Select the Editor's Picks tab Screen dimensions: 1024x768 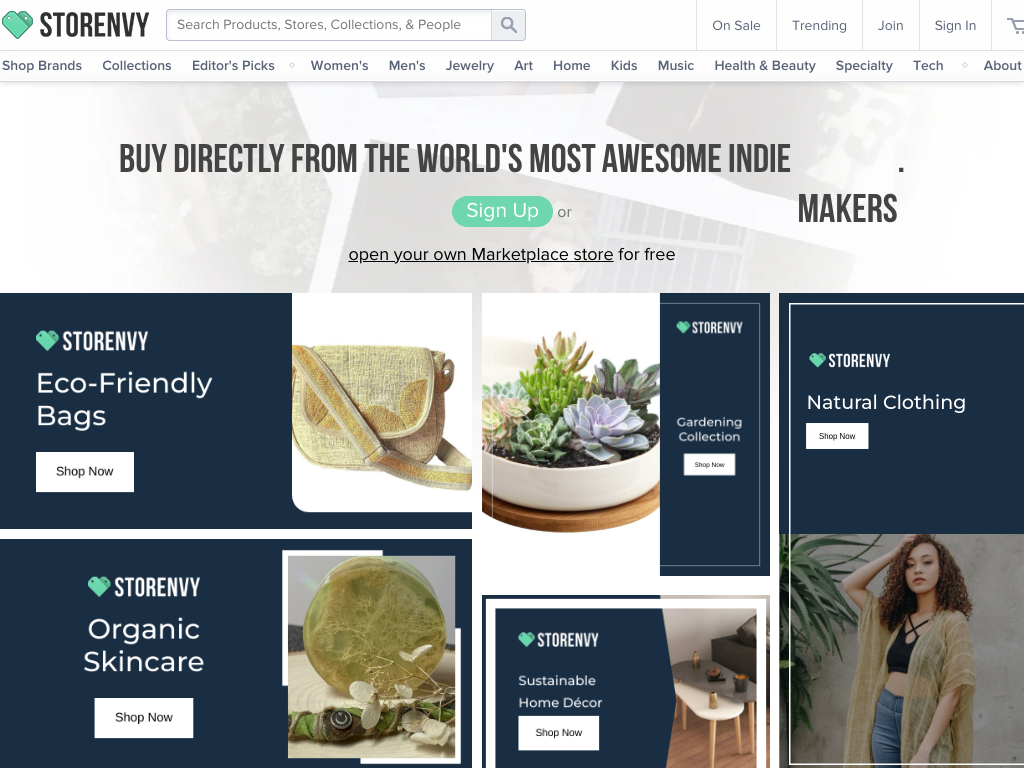(233, 65)
